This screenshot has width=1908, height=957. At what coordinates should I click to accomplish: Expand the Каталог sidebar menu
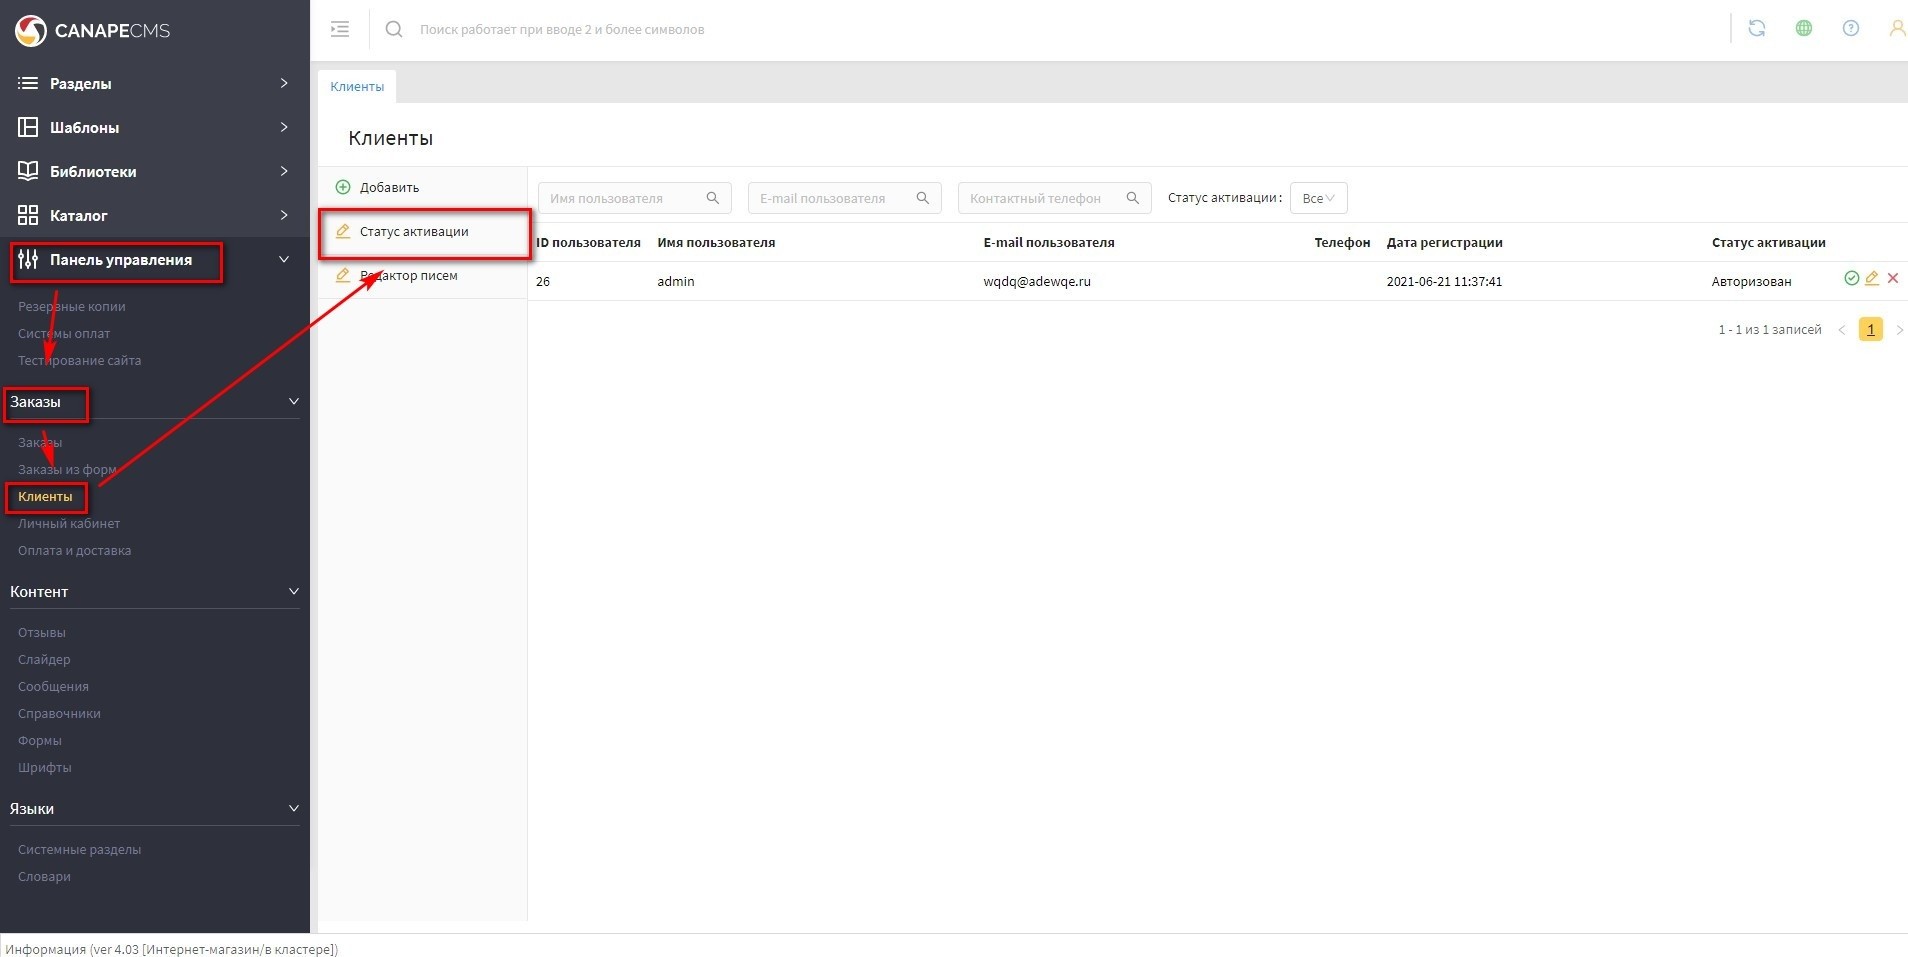(x=154, y=216)
